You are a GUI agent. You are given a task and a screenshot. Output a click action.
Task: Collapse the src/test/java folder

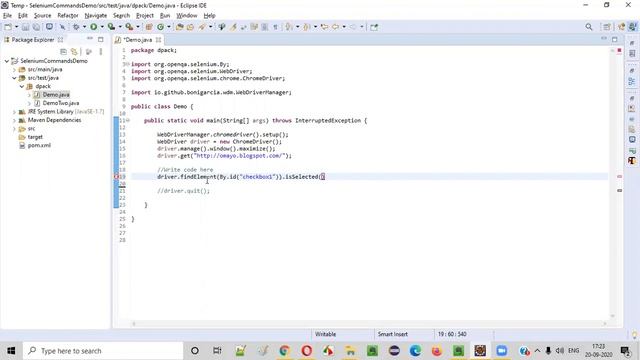coord(15,78)
